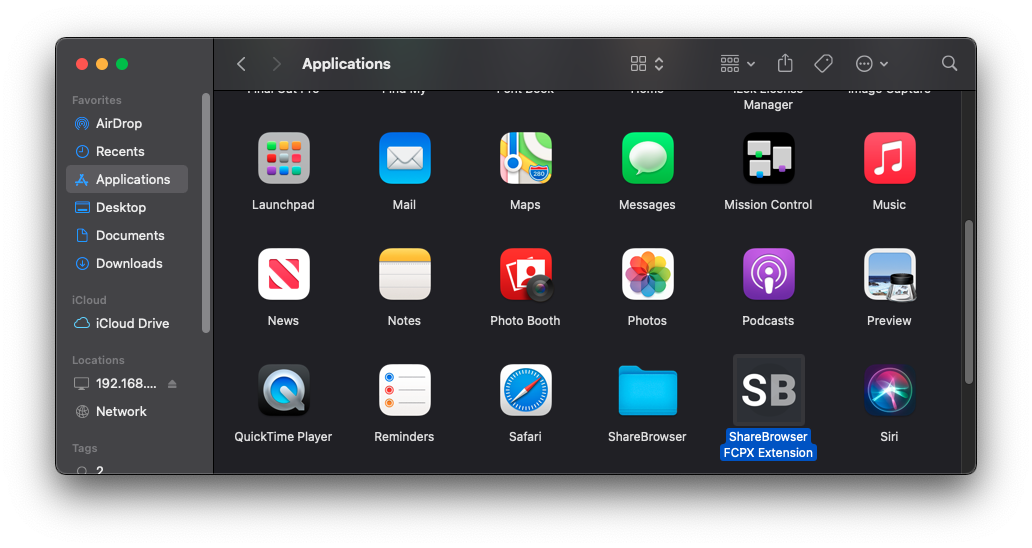1032x548 pixels.
Task: Click the Favorites section header
Action: [x=97, y=100]
